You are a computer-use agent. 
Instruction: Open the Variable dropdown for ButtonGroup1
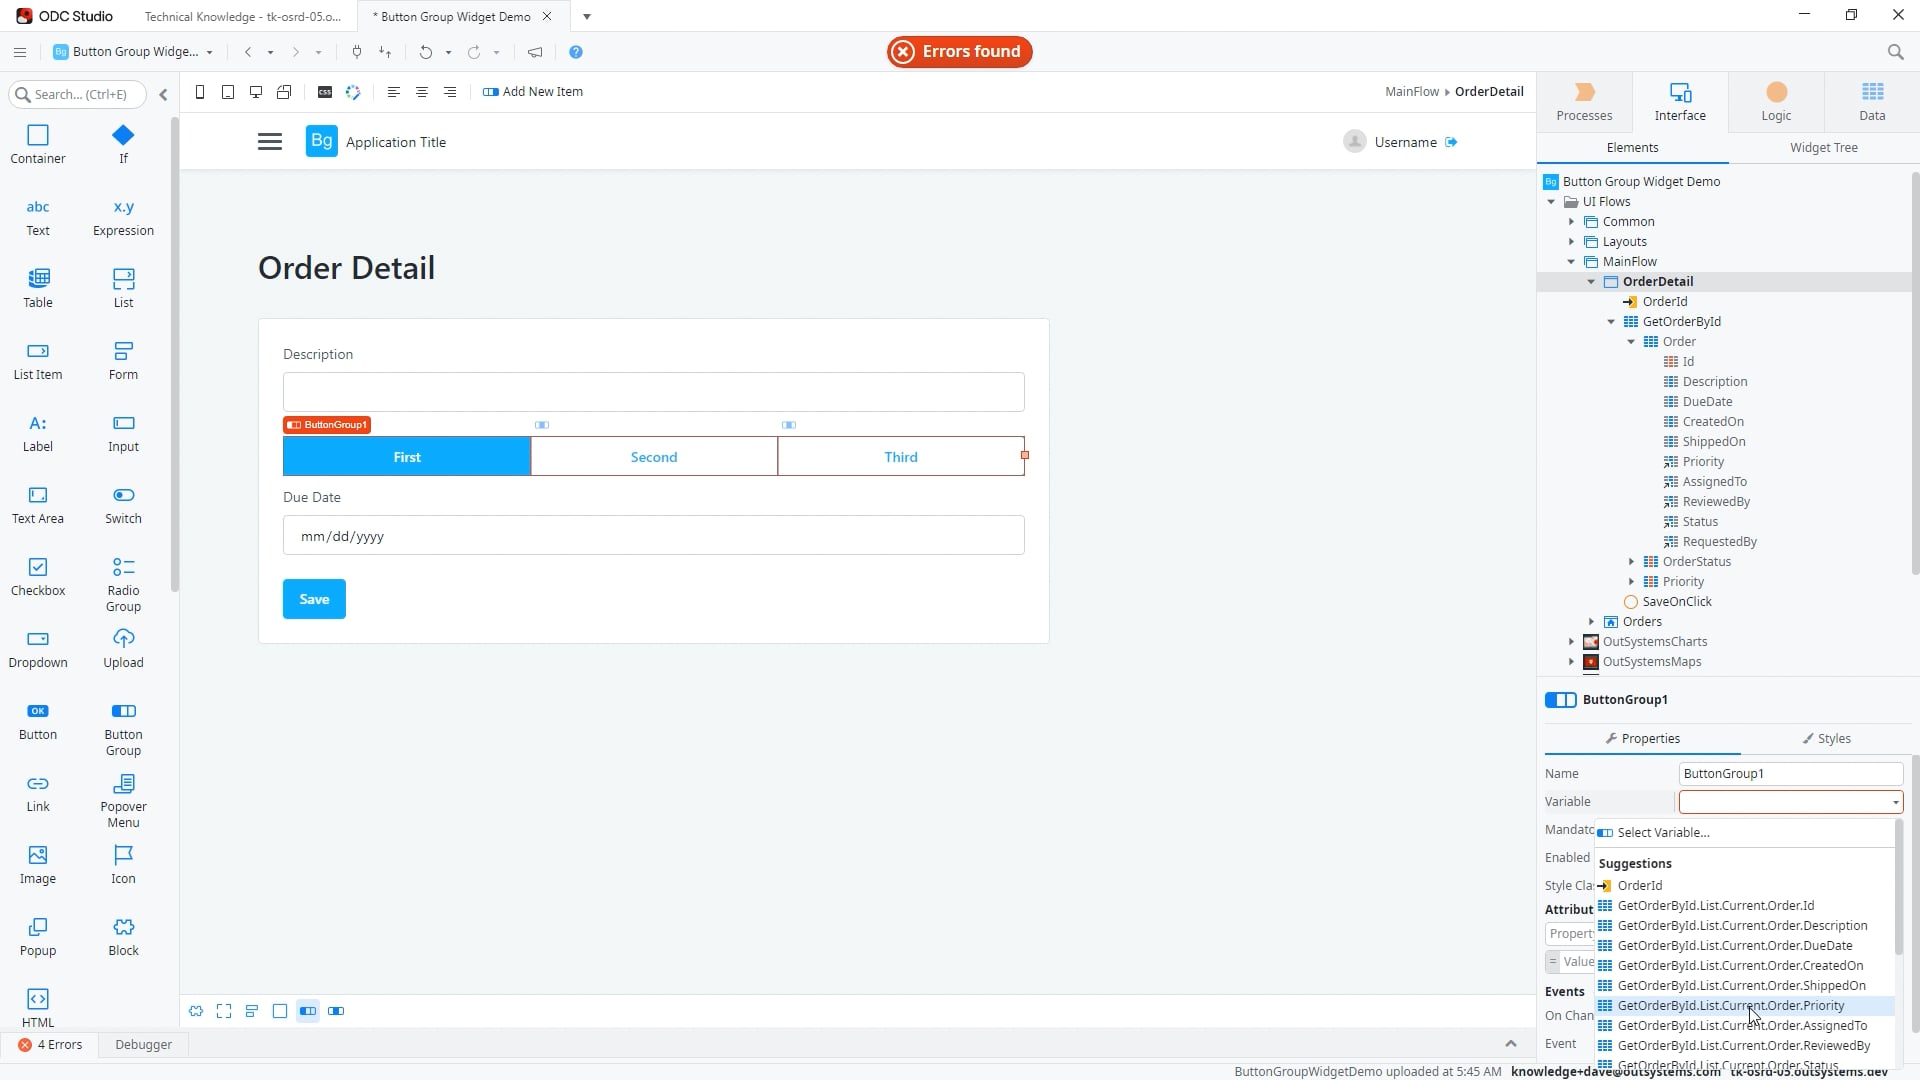coord(1893,801)
